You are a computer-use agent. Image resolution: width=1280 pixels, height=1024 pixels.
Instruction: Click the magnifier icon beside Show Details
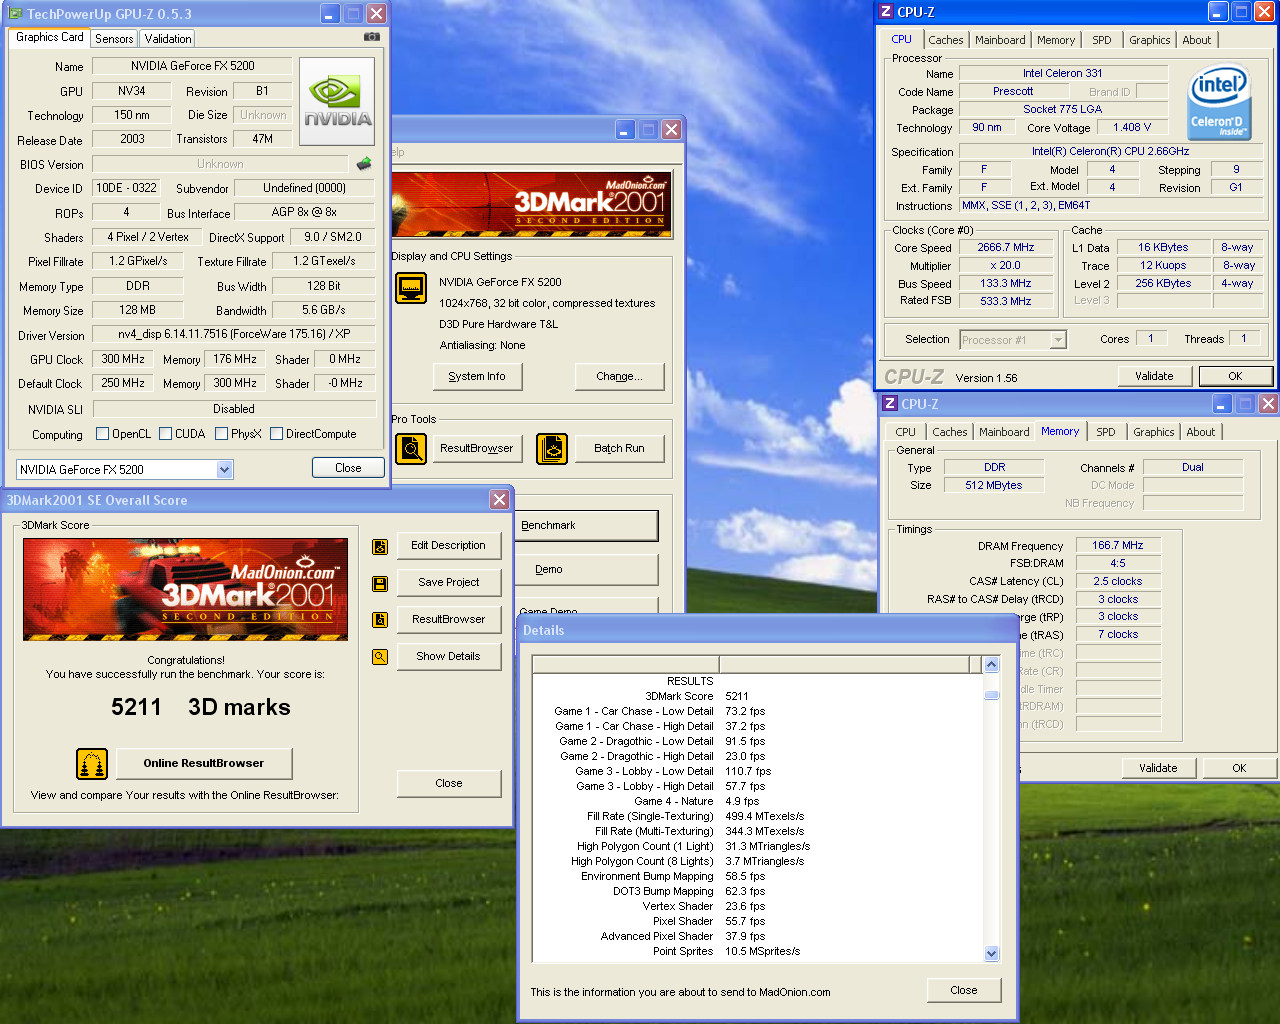point(380,657)
